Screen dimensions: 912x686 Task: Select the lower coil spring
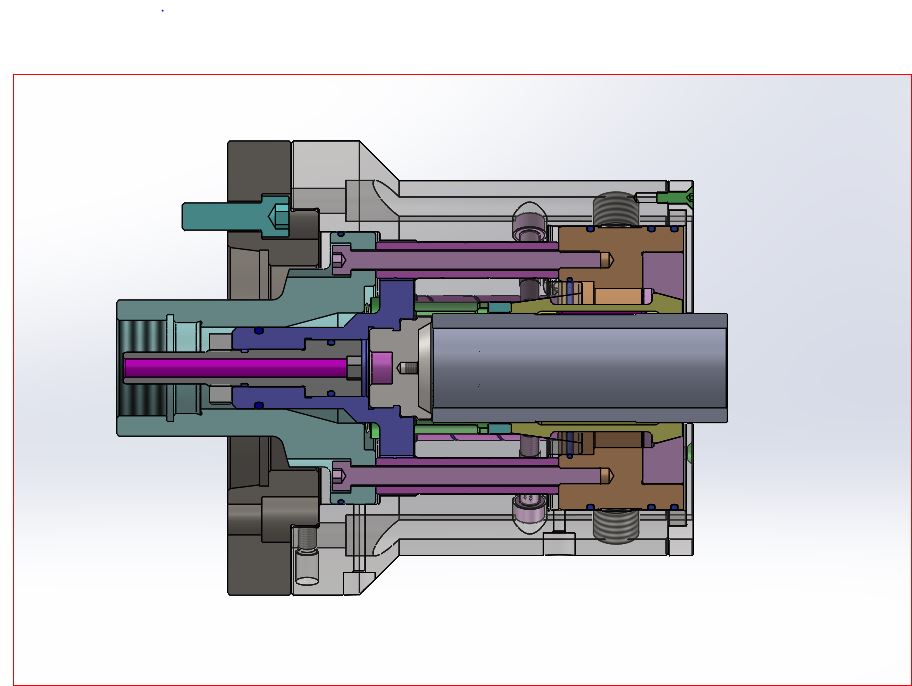(x=615, y=526)
